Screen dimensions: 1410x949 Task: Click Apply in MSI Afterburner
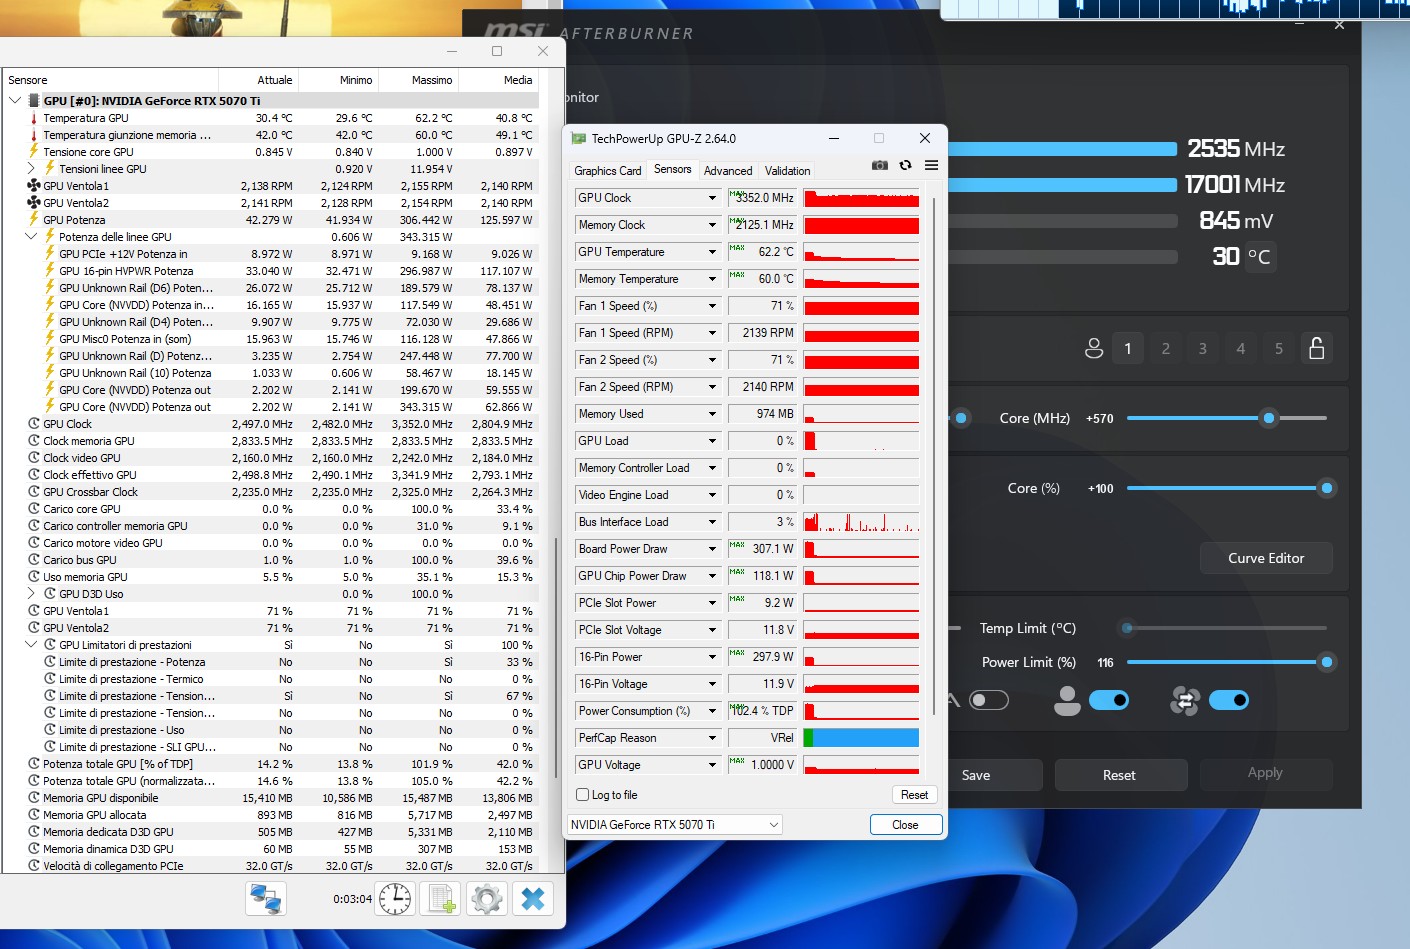pos(1265,773)
